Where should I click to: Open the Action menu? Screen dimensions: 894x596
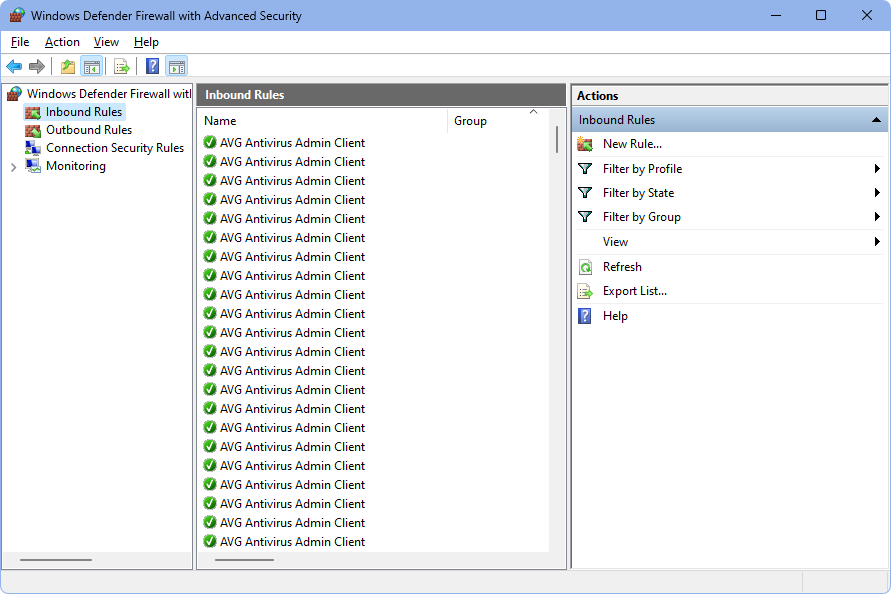pyautogui.click(x=62, y=42)
